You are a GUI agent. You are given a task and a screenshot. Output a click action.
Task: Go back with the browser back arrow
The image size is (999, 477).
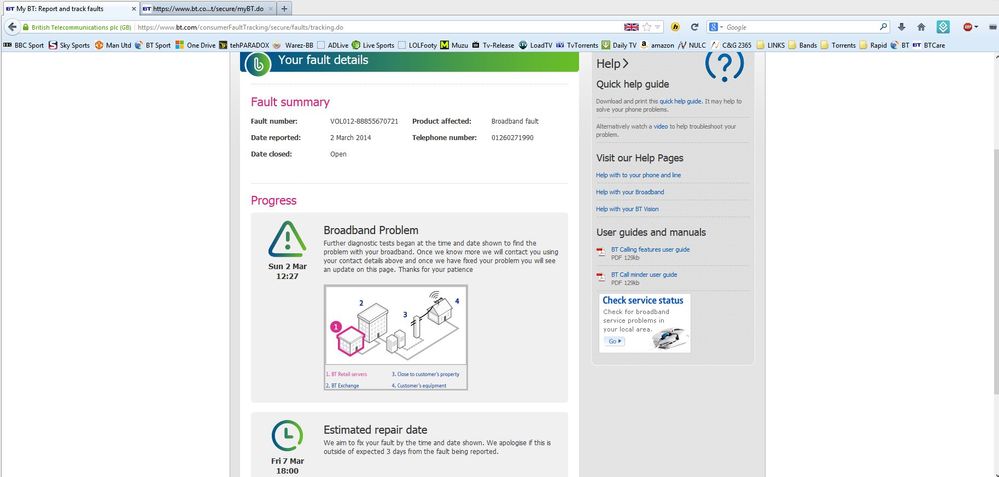tap(12, 27)
